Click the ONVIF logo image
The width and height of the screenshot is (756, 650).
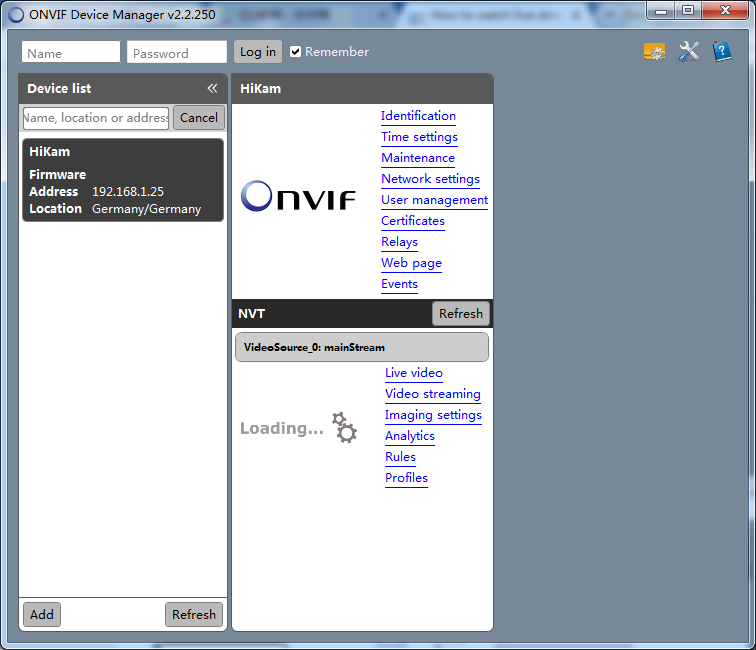pos(298,196)
